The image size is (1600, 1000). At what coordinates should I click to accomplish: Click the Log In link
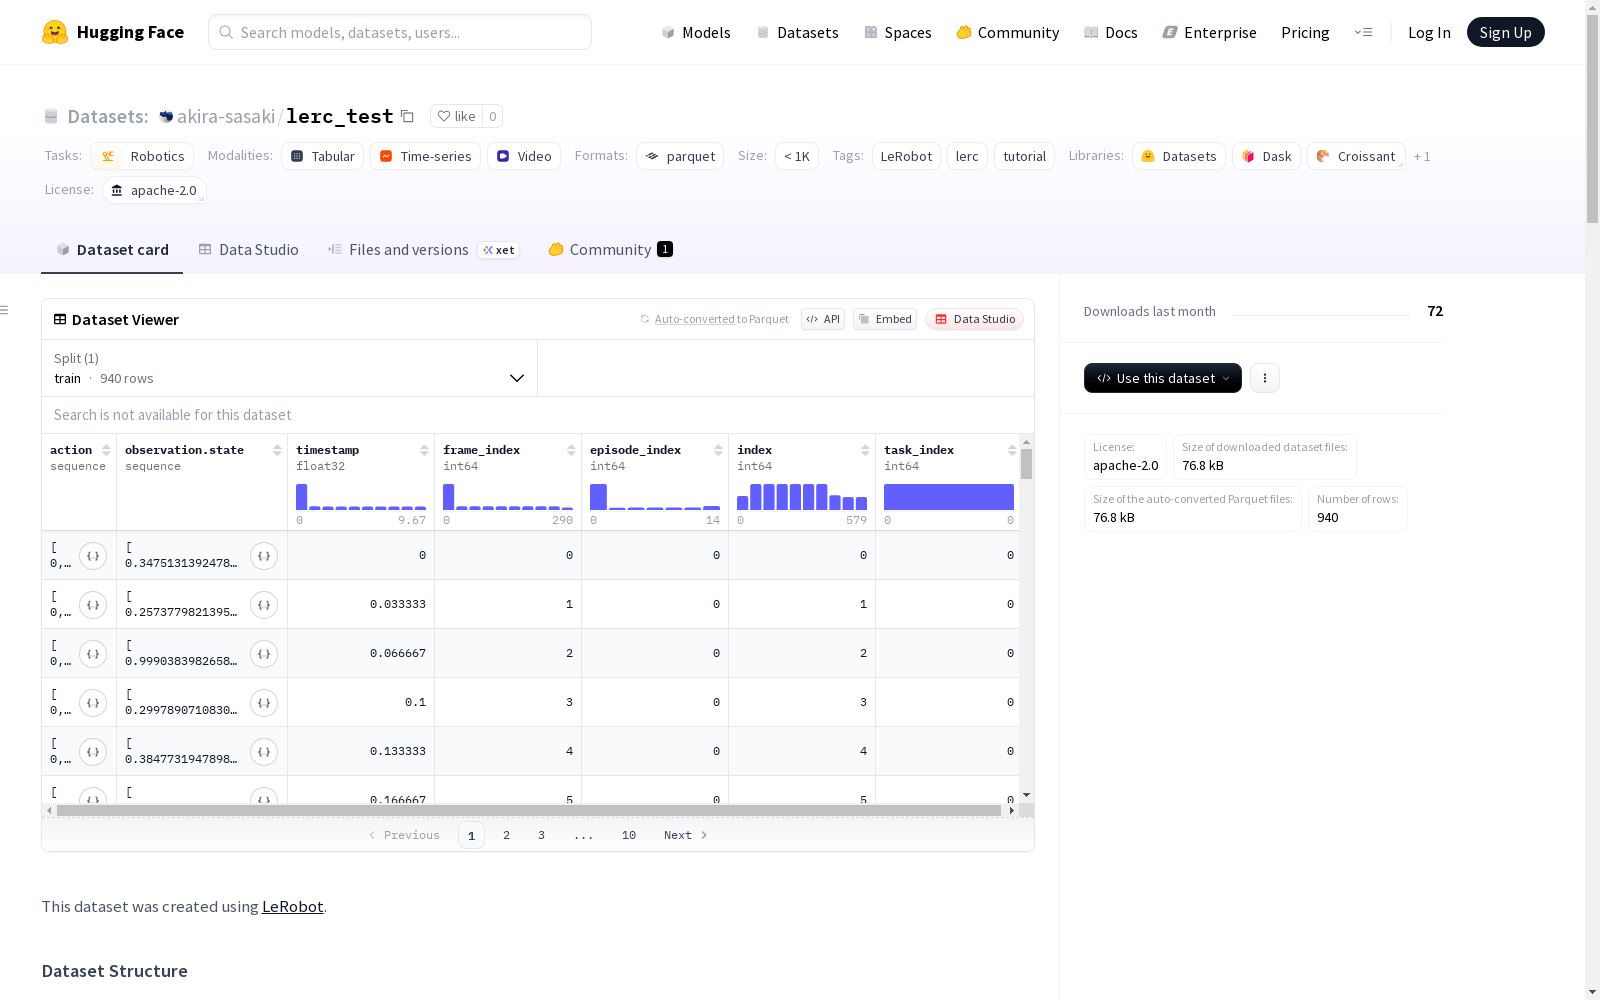click(x=1429, y=32)
